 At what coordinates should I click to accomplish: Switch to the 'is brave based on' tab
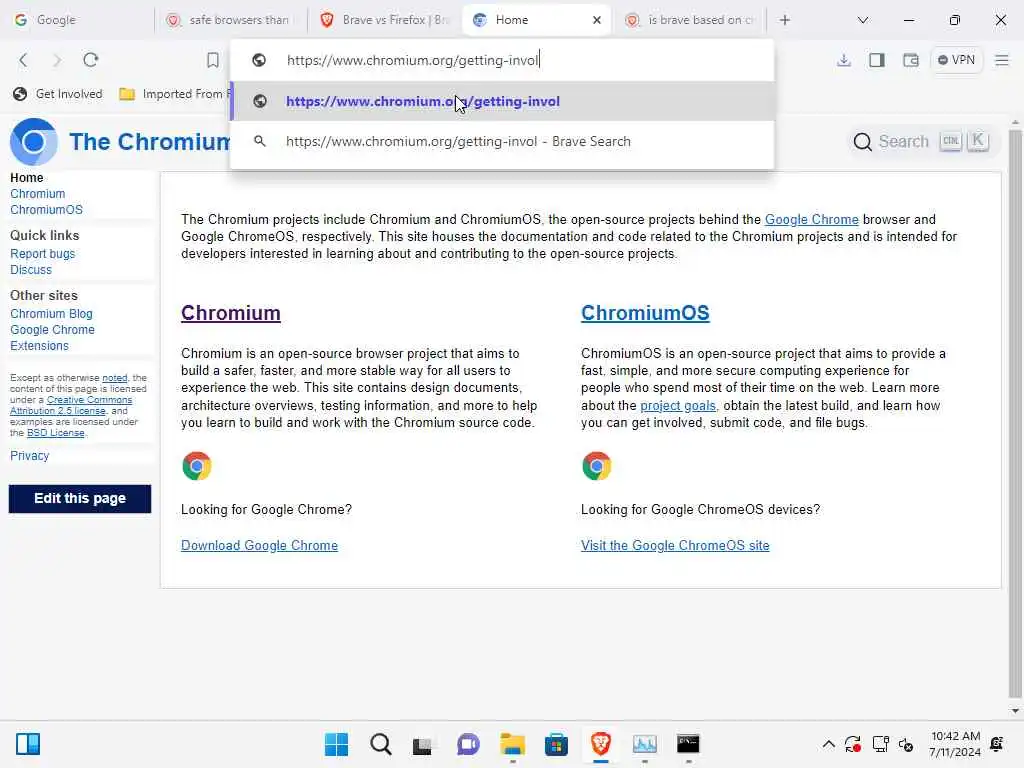690,20
